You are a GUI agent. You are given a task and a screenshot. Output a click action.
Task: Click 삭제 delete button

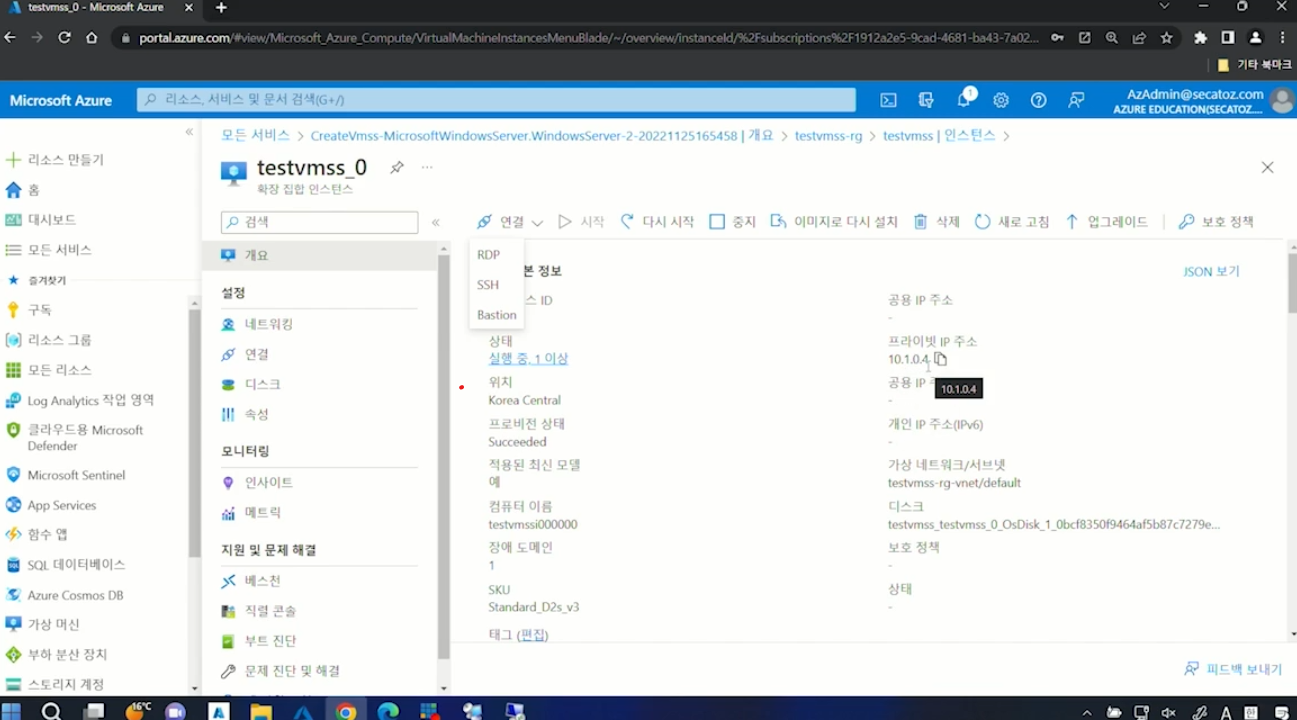coord(936,222)
